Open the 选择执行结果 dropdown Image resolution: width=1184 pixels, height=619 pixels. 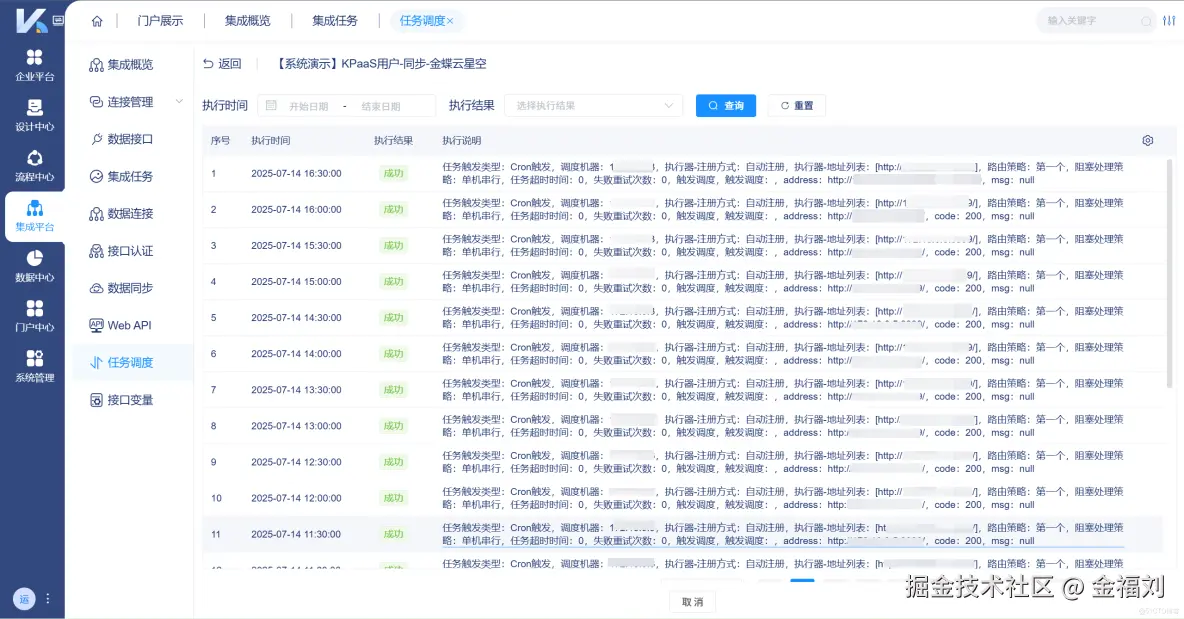coord(594,106)
